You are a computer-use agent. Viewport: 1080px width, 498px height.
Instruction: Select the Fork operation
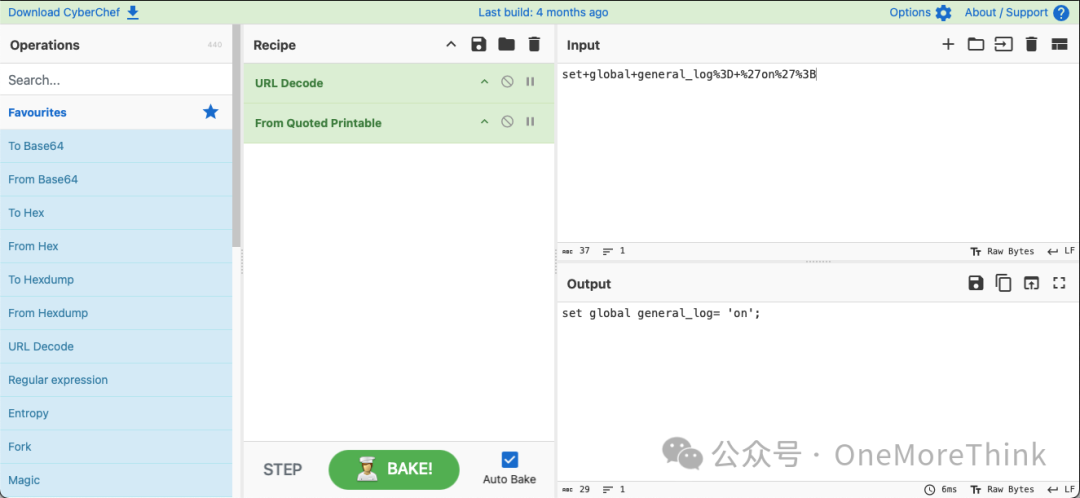[116, 447]
